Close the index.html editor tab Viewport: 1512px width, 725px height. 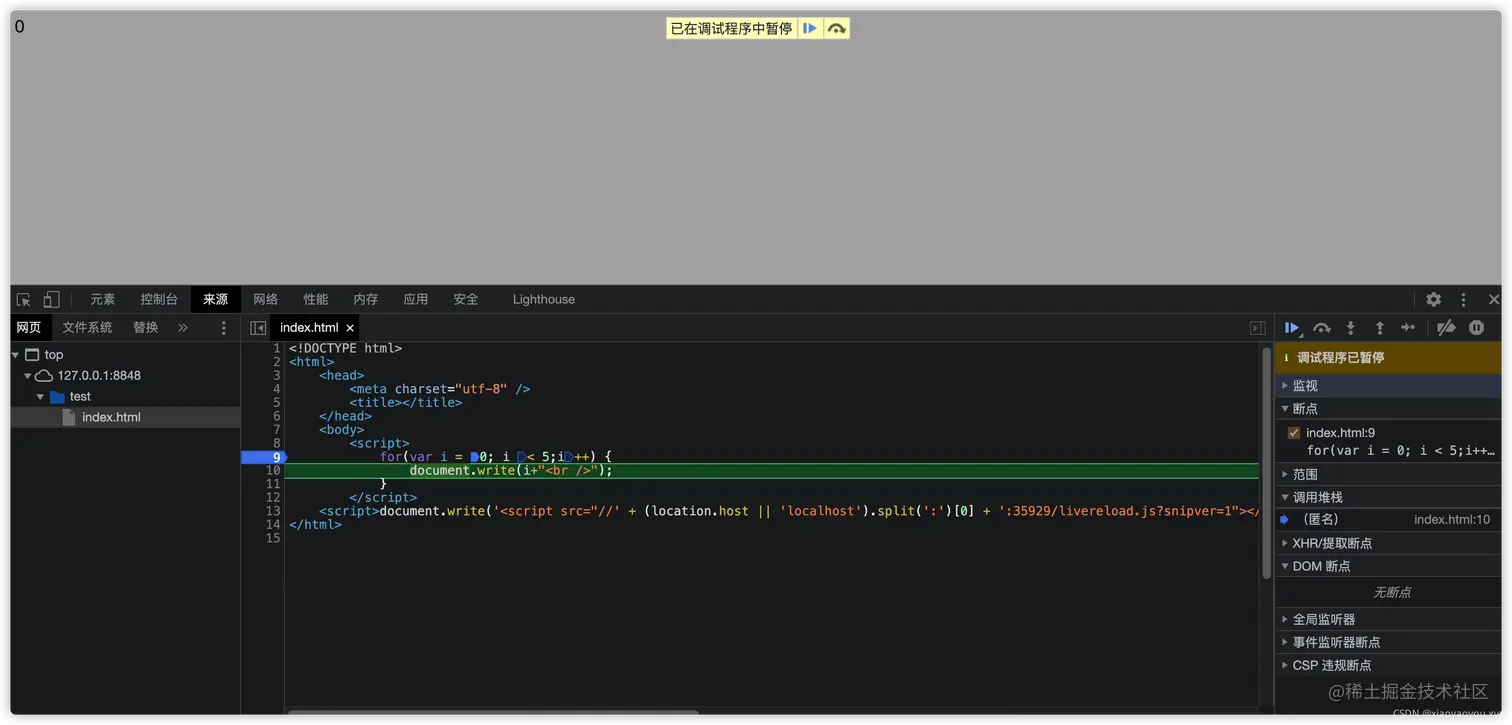click(350, 328)
